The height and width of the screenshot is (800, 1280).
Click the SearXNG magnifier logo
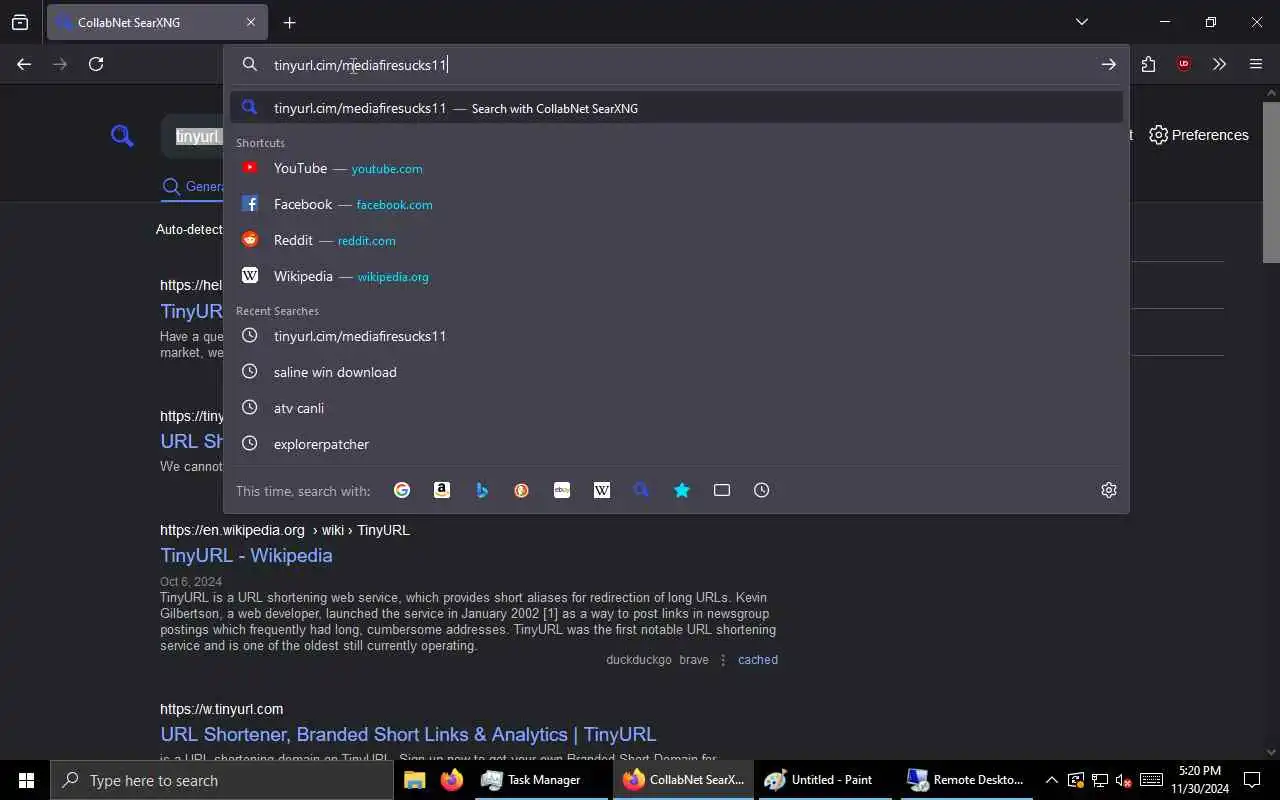click(x=122, y=136)
